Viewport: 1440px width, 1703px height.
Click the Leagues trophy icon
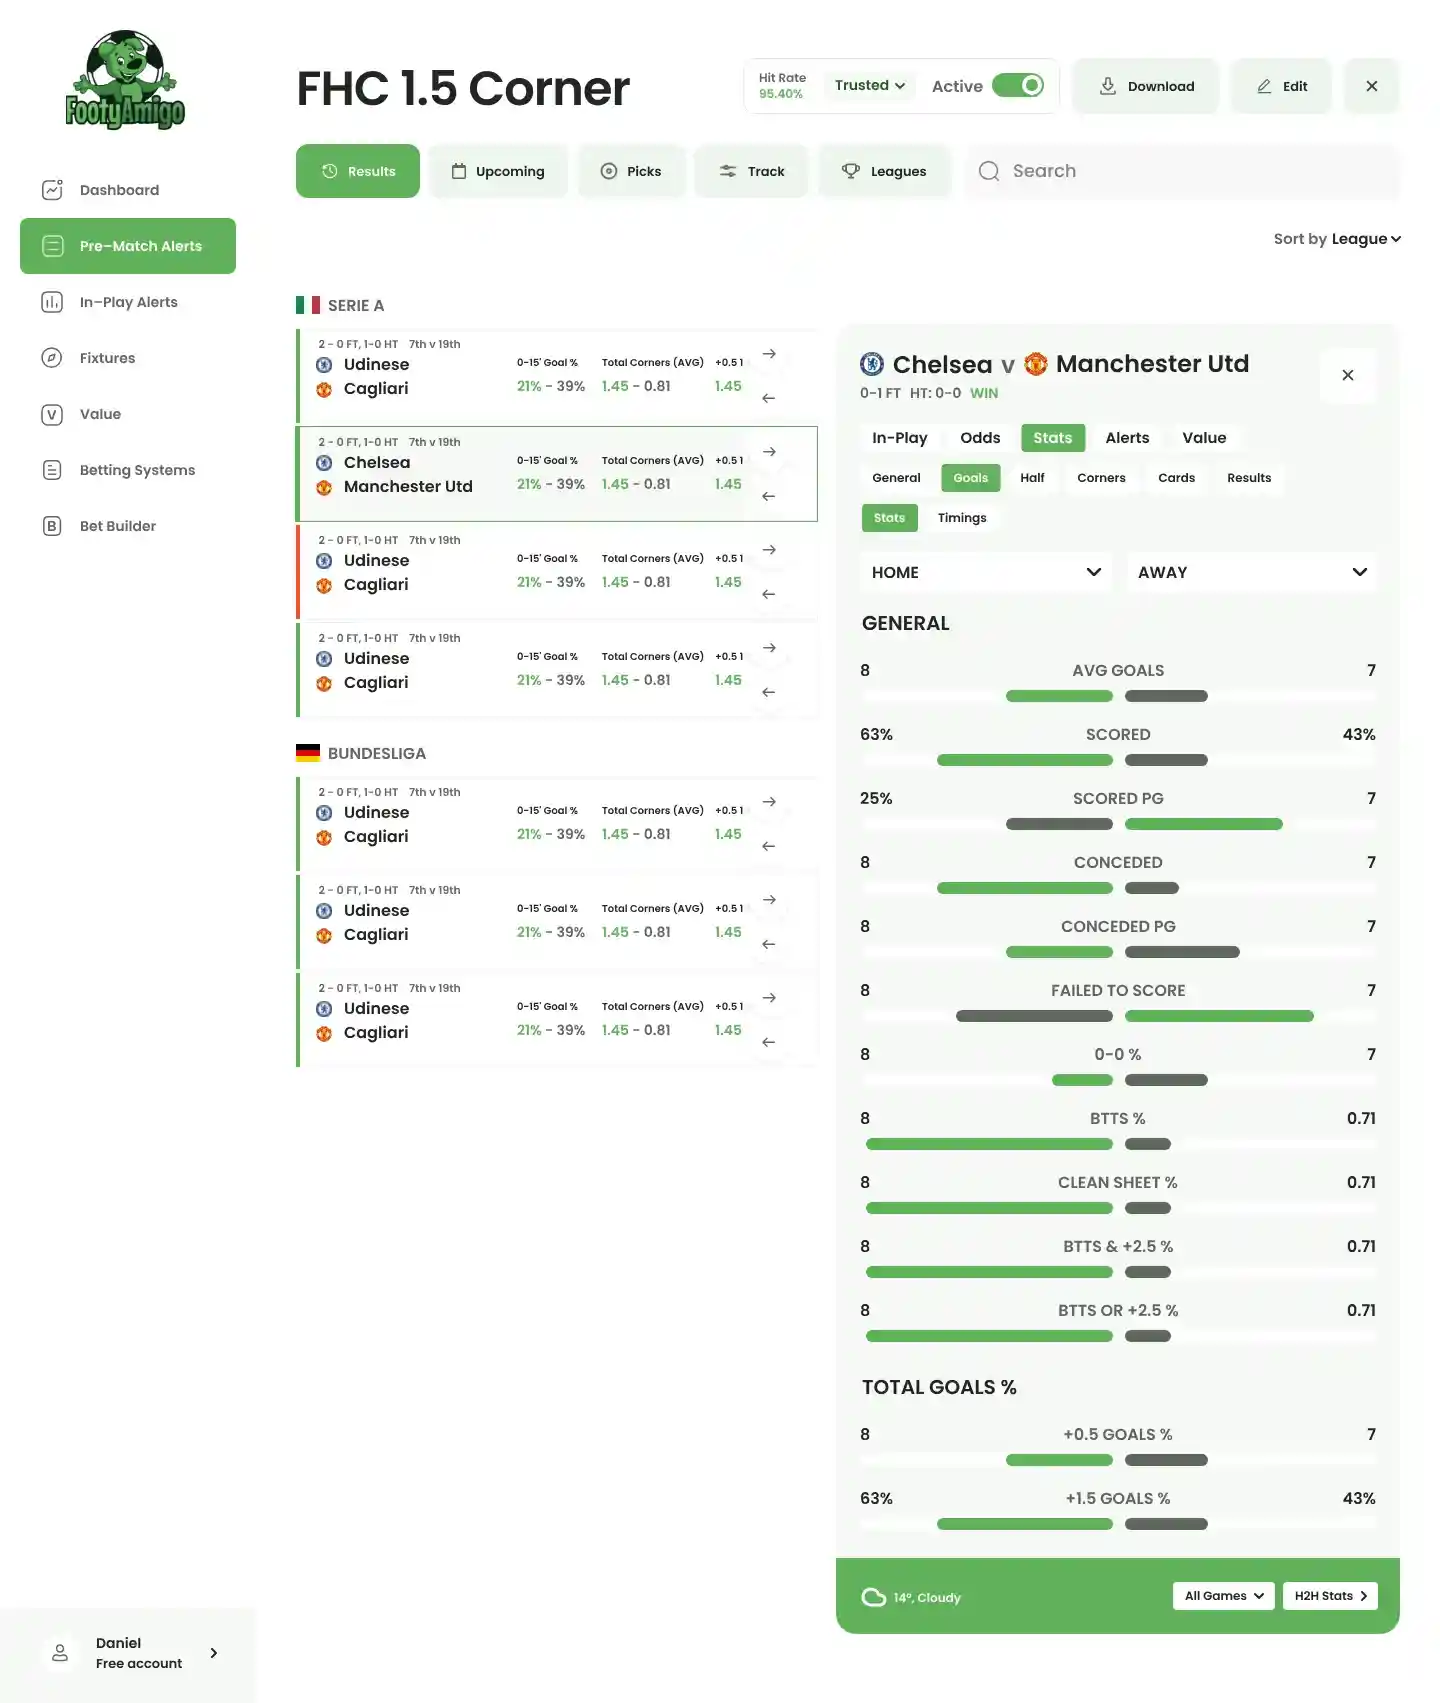(x=851, y=171)
